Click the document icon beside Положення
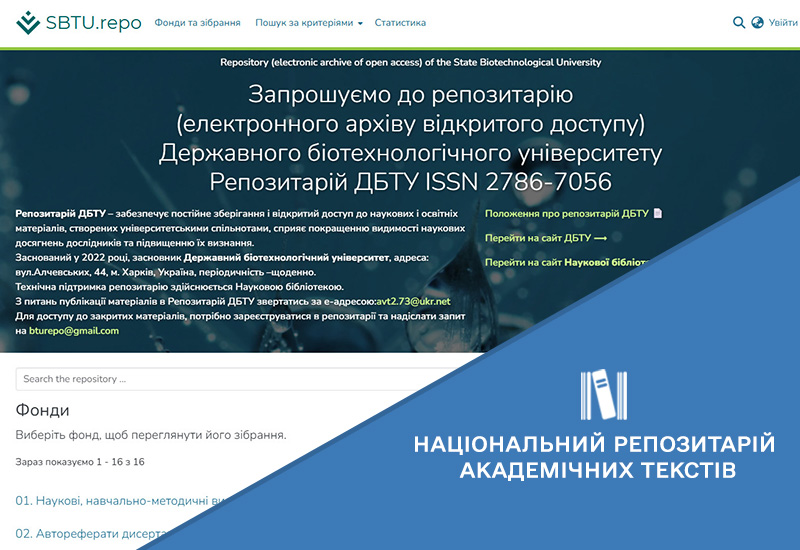This screenshot has height=550, width=800. [658, 213]
